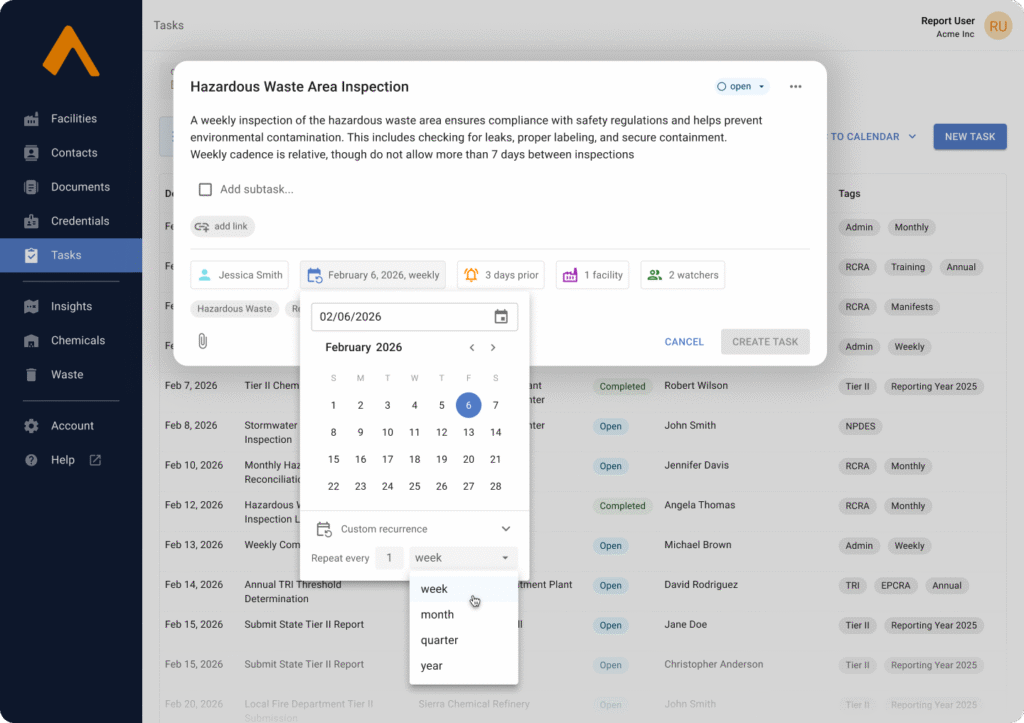Image resolution: width=1024 pixels, height=723 pixels.
Task: Click the Repeat every number field
Action: click(x=390, y=558)
